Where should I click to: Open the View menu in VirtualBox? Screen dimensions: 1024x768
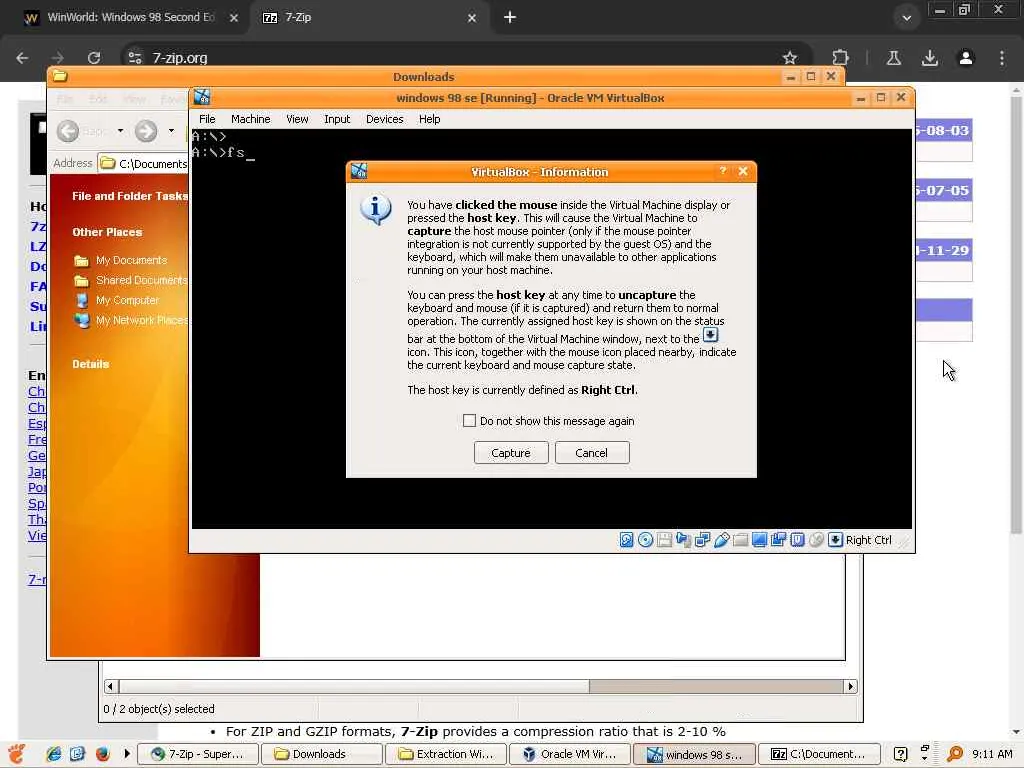(297, 119)
